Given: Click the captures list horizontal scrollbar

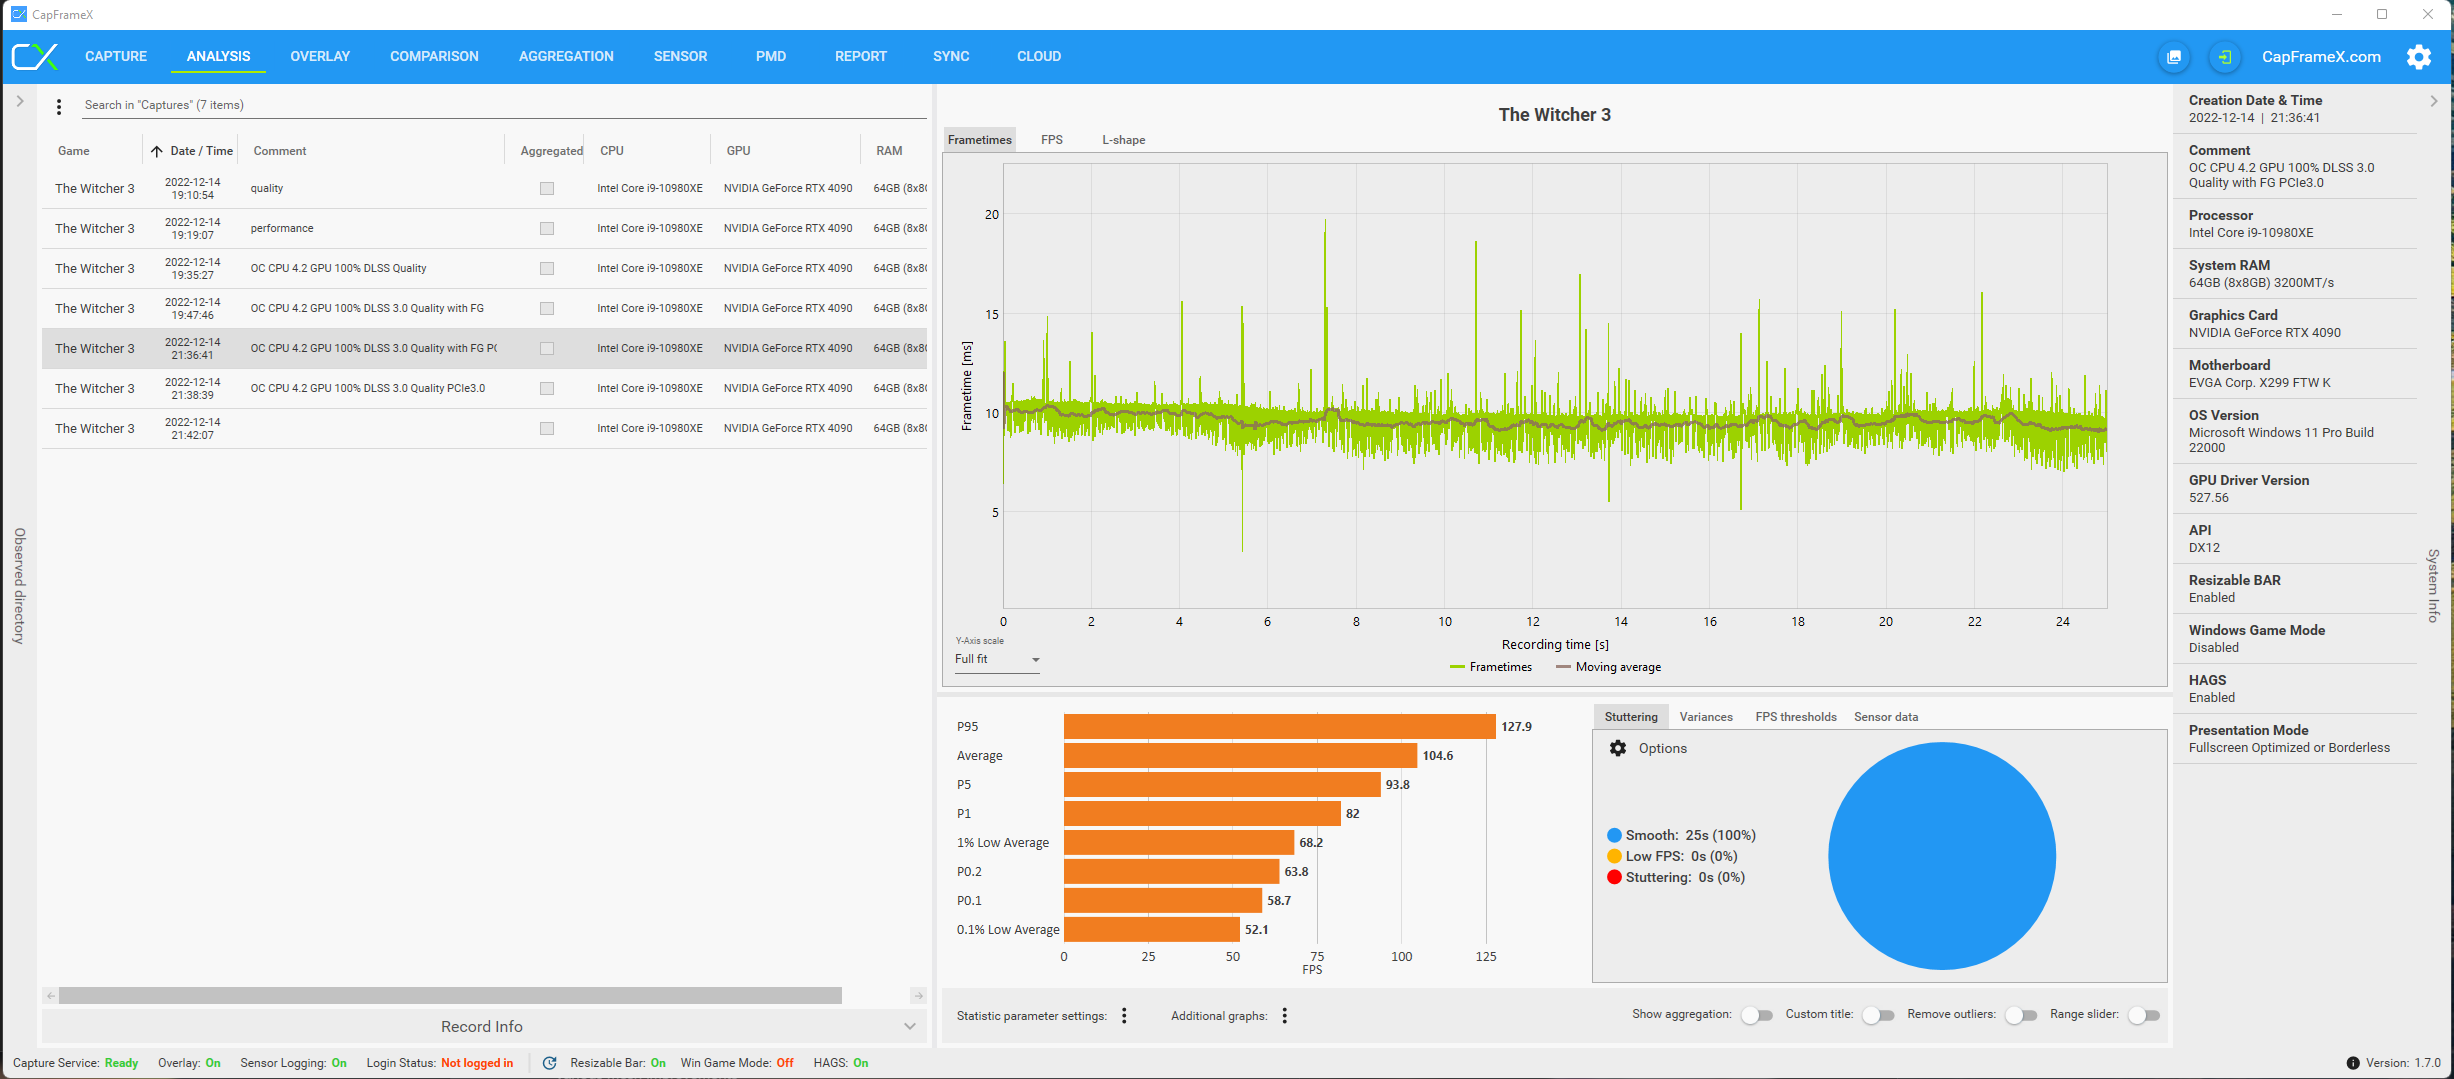Looking at the screenshot, I should click(x=450, y=995).
